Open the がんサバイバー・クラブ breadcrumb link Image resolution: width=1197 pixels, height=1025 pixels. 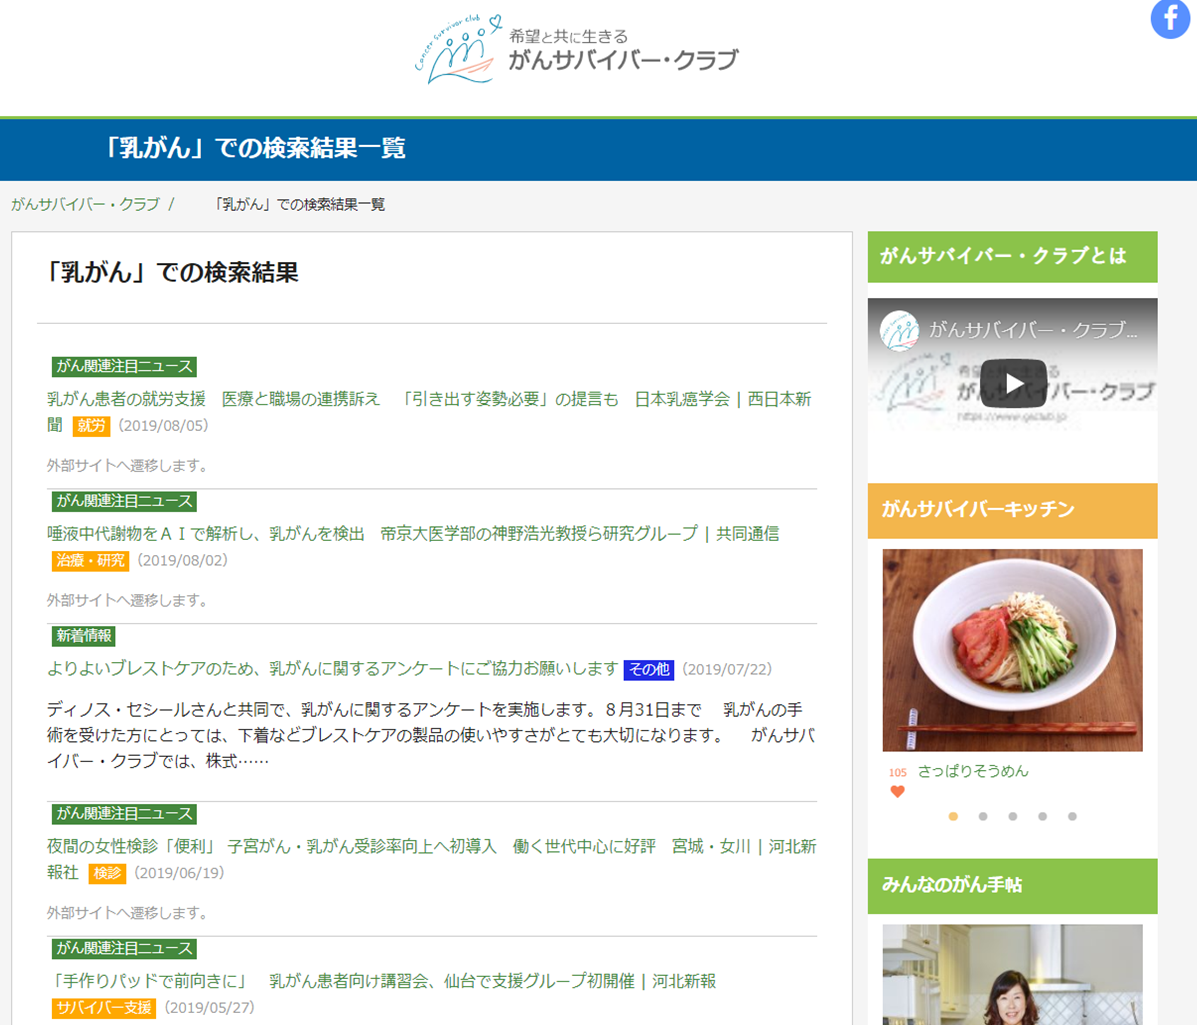tap(85, 204)
